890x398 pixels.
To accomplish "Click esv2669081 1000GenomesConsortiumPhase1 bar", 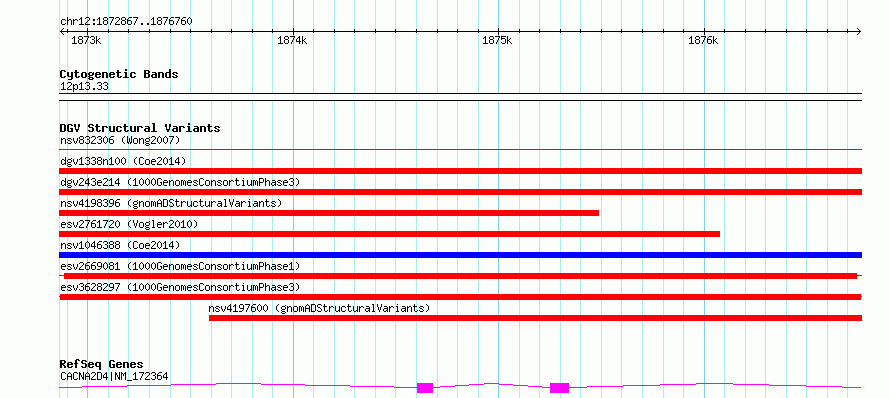I will (460, 276).
